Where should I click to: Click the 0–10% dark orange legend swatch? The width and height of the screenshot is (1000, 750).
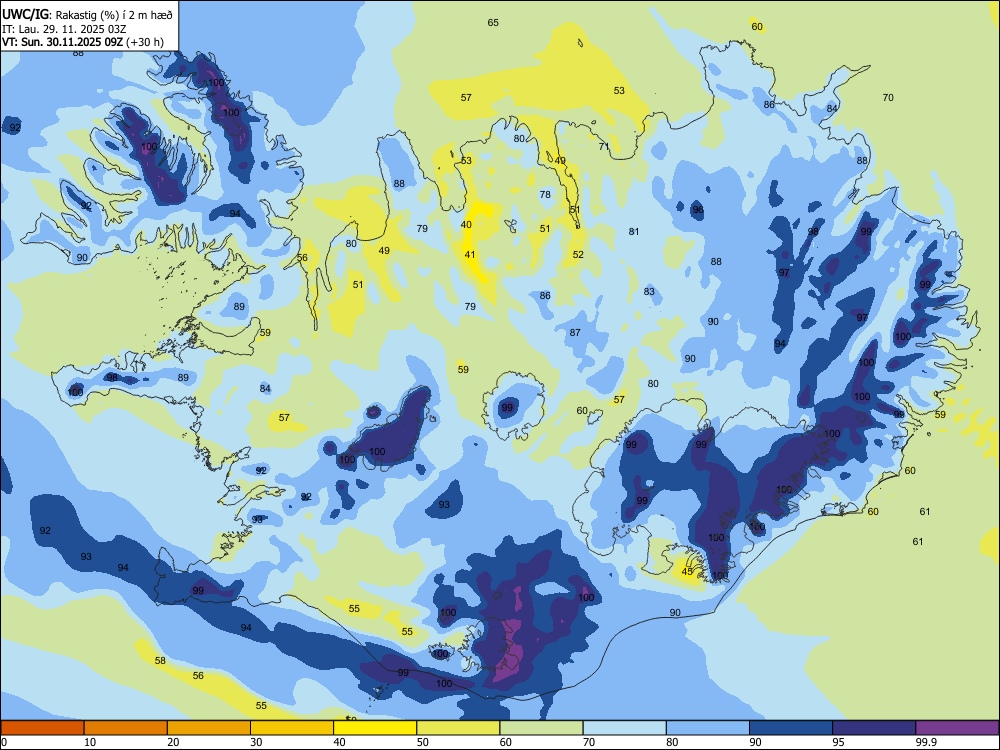42,728
